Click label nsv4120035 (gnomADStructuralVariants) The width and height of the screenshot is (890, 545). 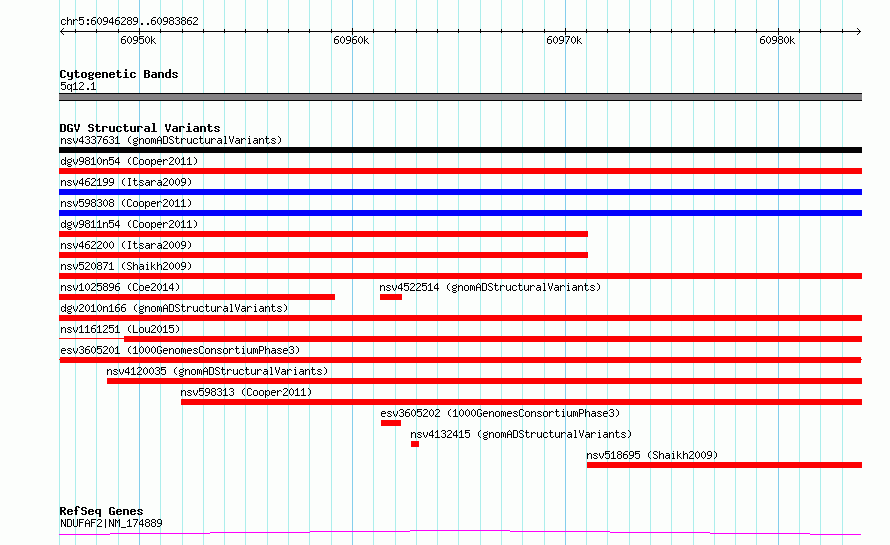tap(217, 371)
